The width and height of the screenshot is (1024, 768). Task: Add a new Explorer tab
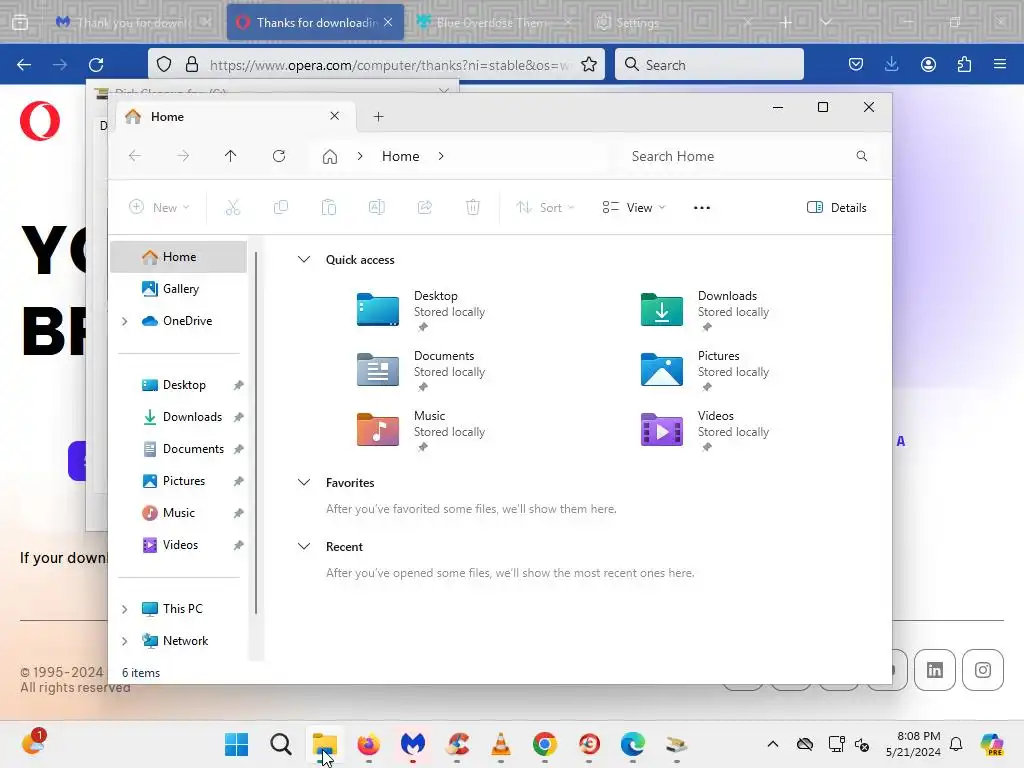(379, 117)
